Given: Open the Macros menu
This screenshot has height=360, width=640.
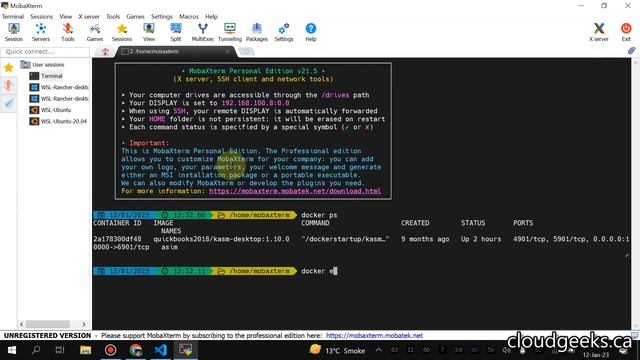Looking at the screenshot, I should pyautogui.click(x=189, y=16).
